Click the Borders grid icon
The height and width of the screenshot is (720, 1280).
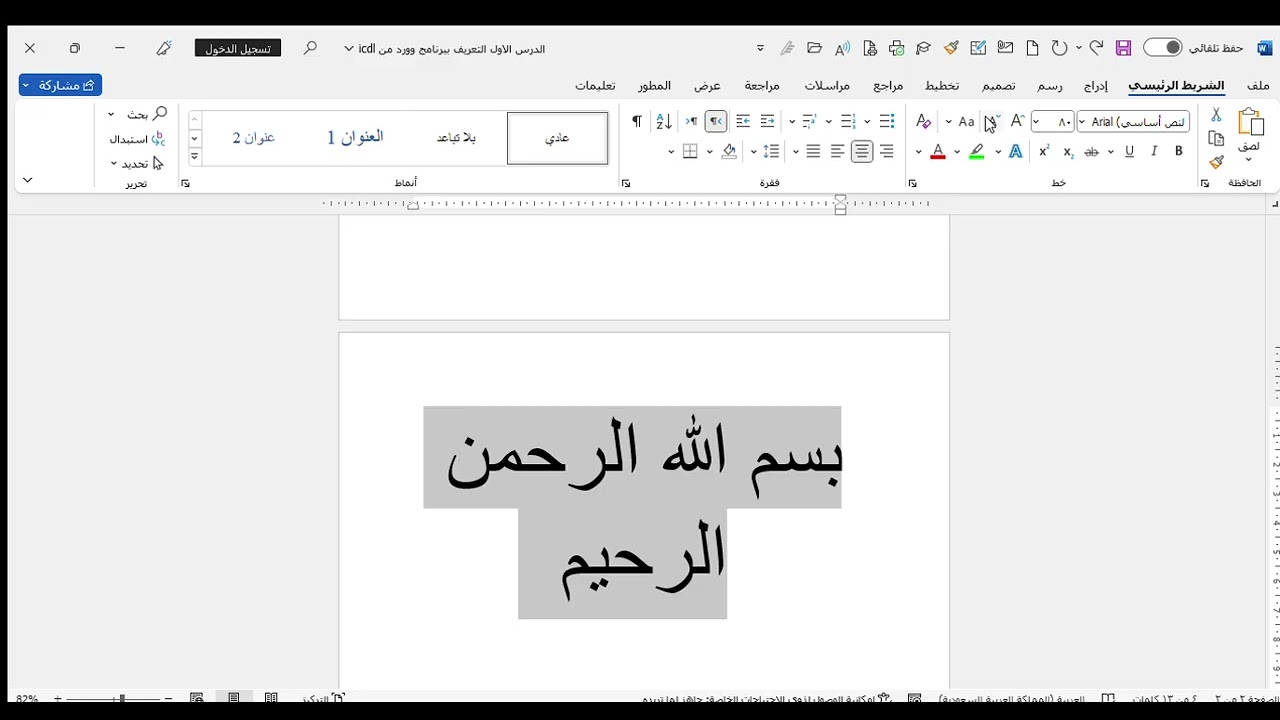coord(690,152)
